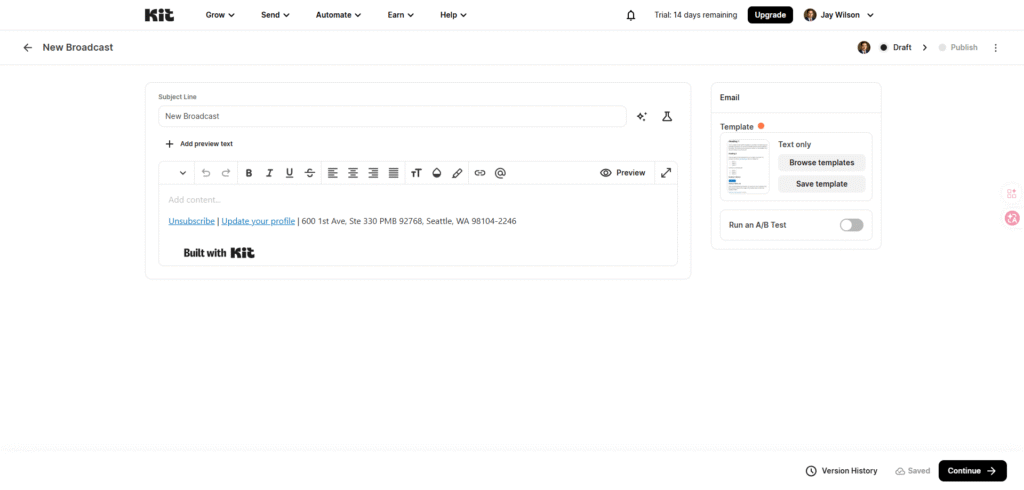This screenshot has width=1024, height=490.
Task: Click the Add content editor area
Action: [x=417, y=200]
